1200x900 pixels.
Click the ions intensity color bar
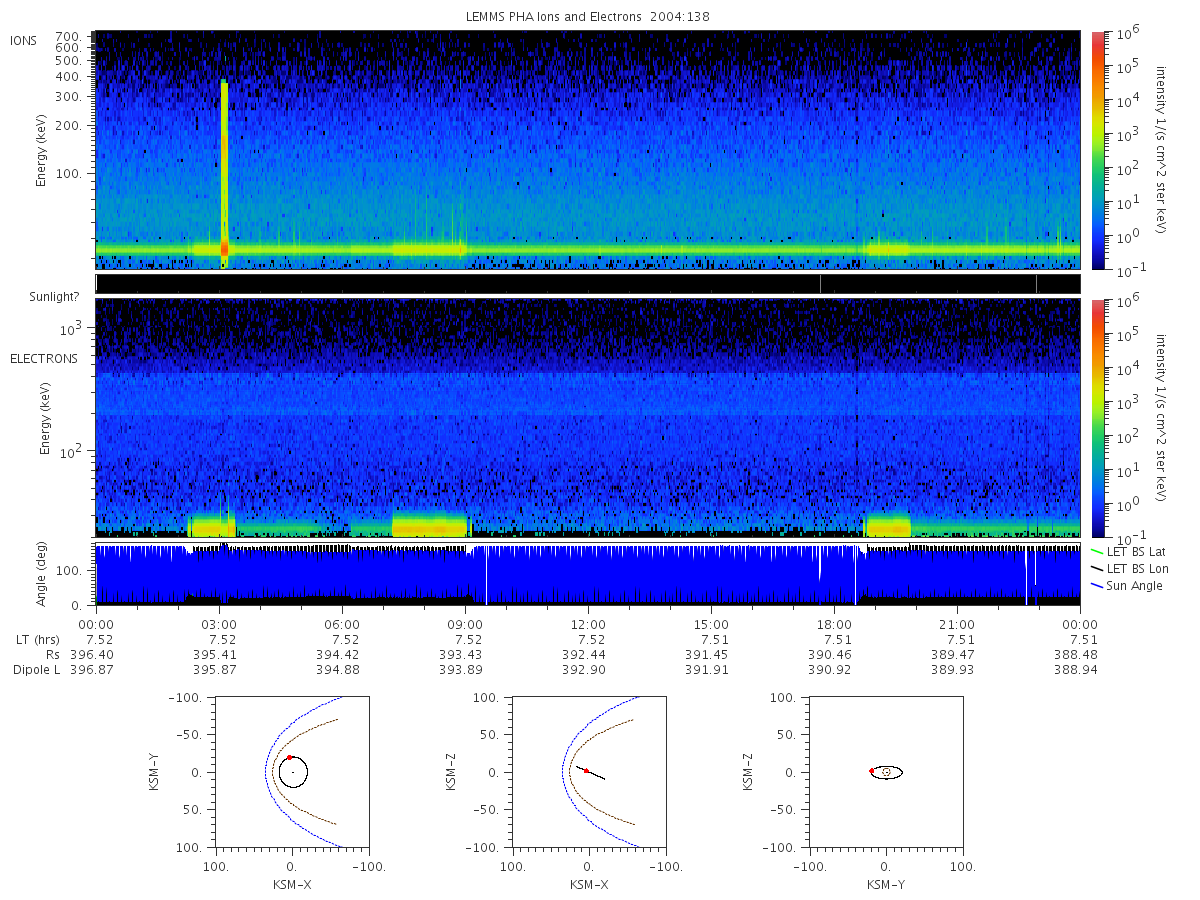pos(1097,150)
